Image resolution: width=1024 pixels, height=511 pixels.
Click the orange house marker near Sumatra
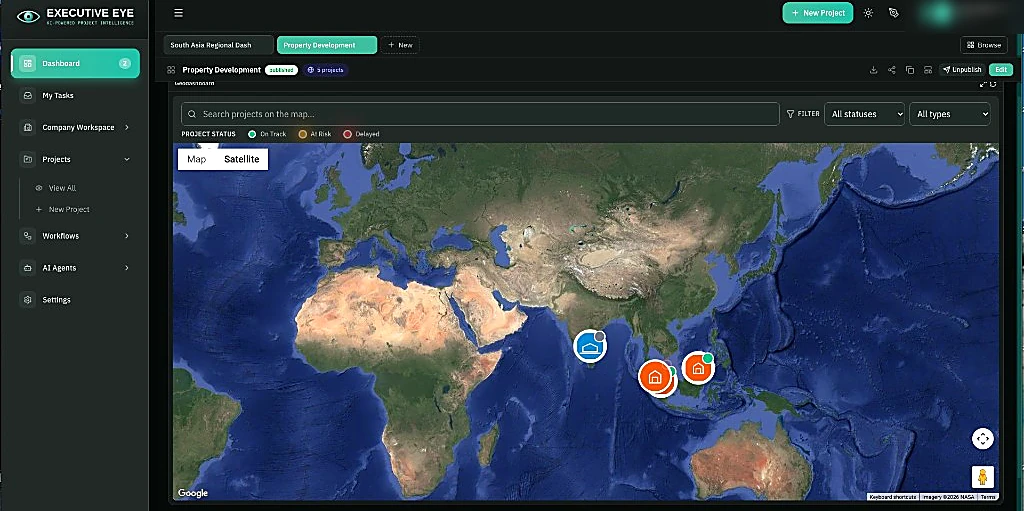pyautogui.click(x=655, y=376)
